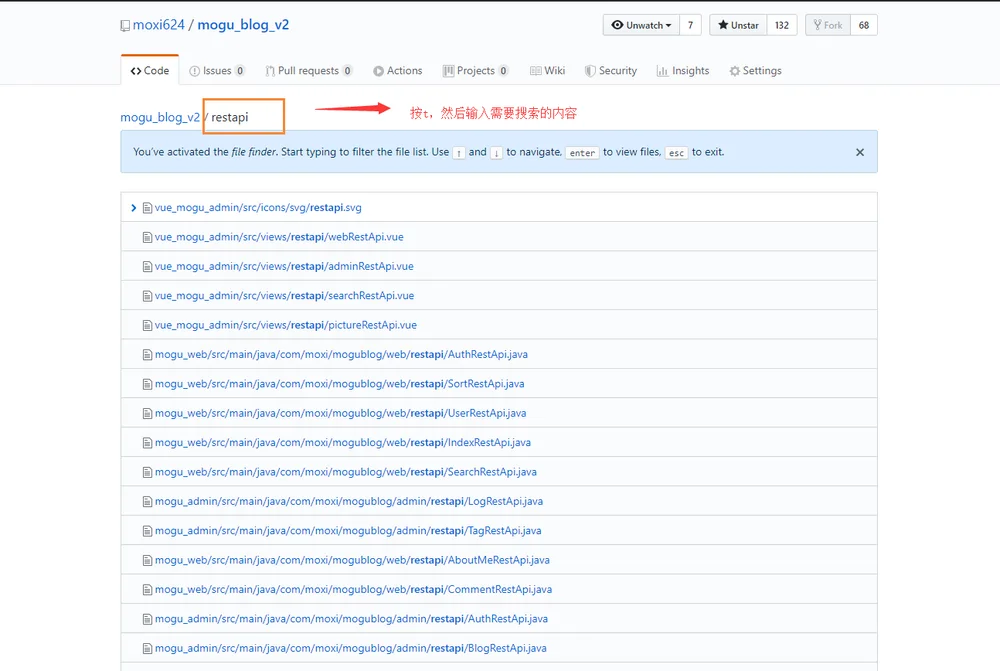The image size is (1000, 671).
Task: Open CommentRestApi.java file
Action: click(x=353, y=589)
